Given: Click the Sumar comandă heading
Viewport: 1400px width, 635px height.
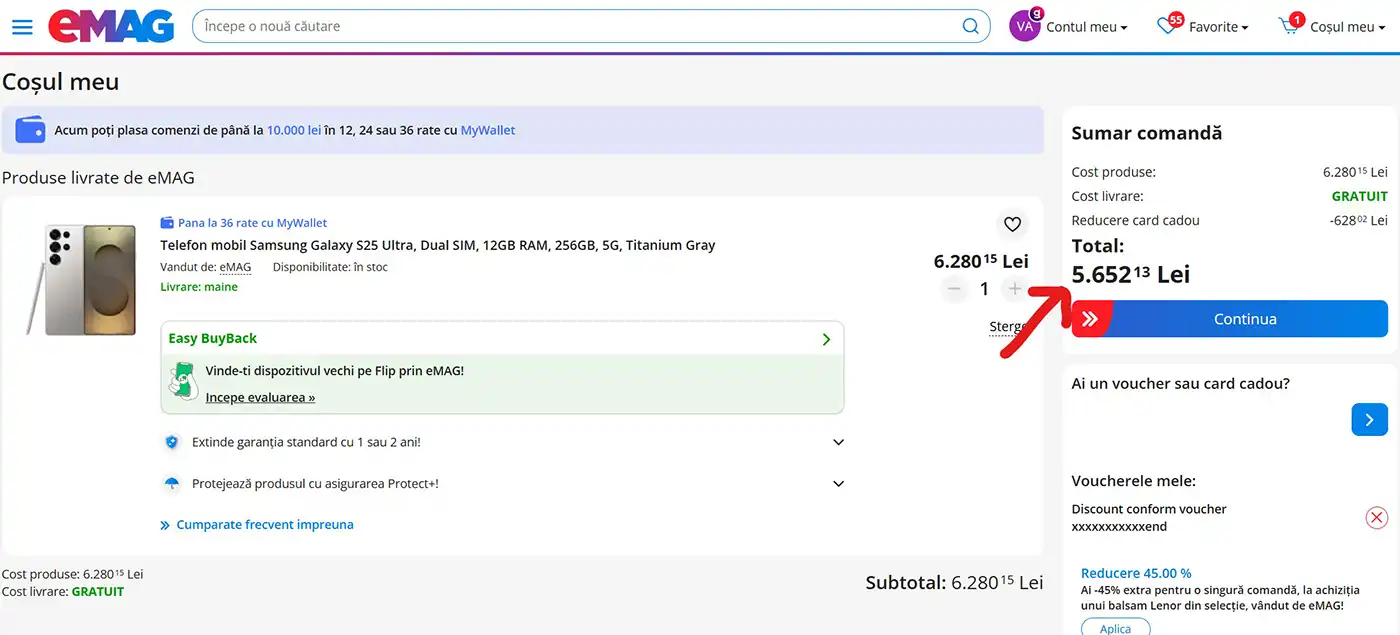Looking at the screenshot, I should pos(1147,133).
